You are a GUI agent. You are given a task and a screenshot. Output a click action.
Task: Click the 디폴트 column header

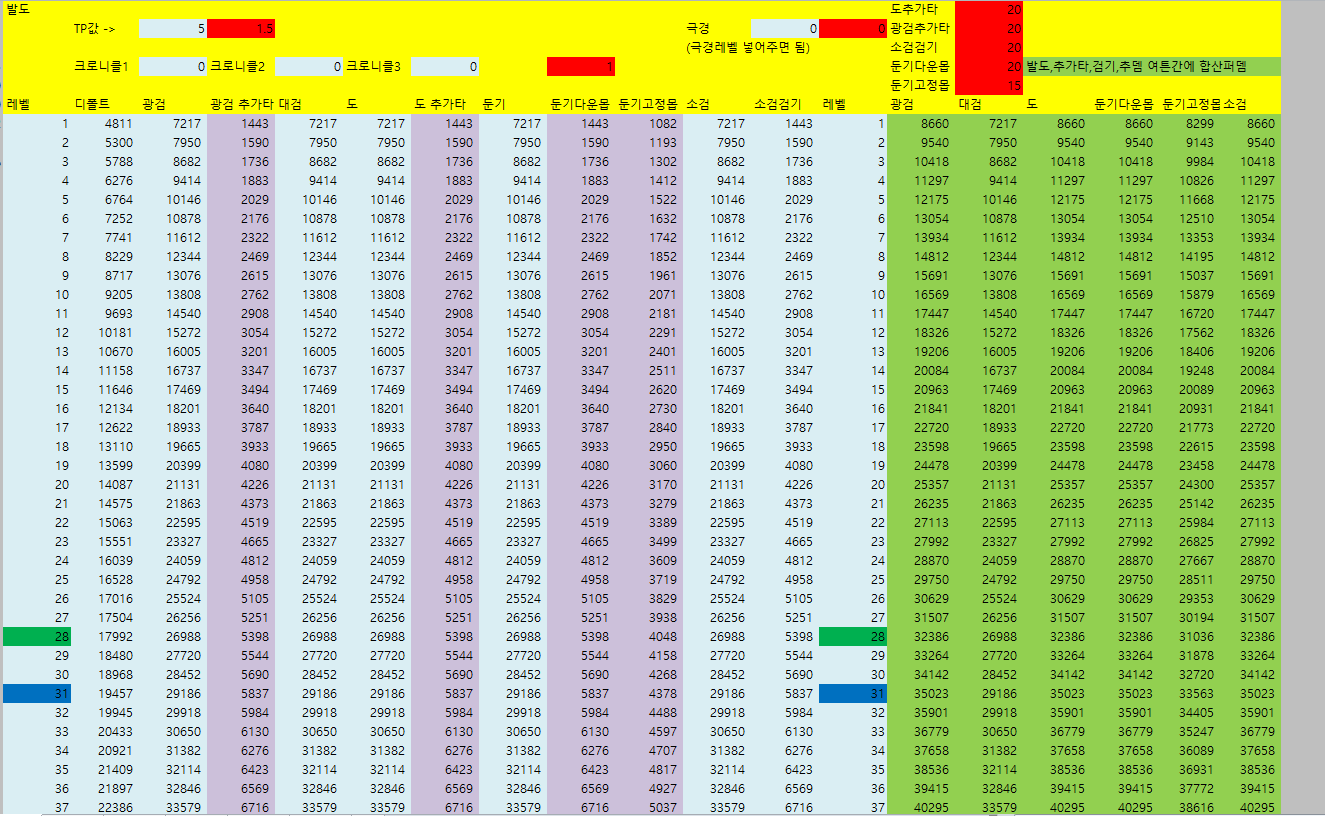pos(92,104)
